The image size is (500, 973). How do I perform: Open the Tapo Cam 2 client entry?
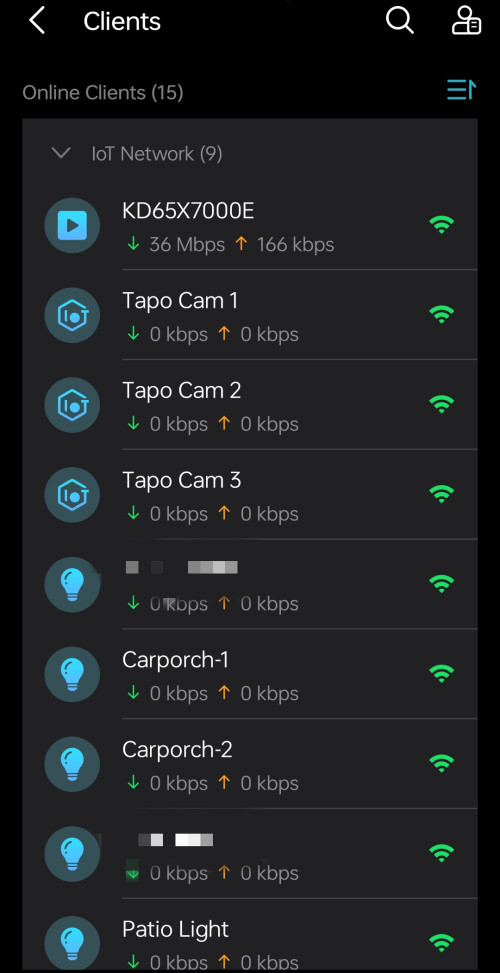[250, 405]
